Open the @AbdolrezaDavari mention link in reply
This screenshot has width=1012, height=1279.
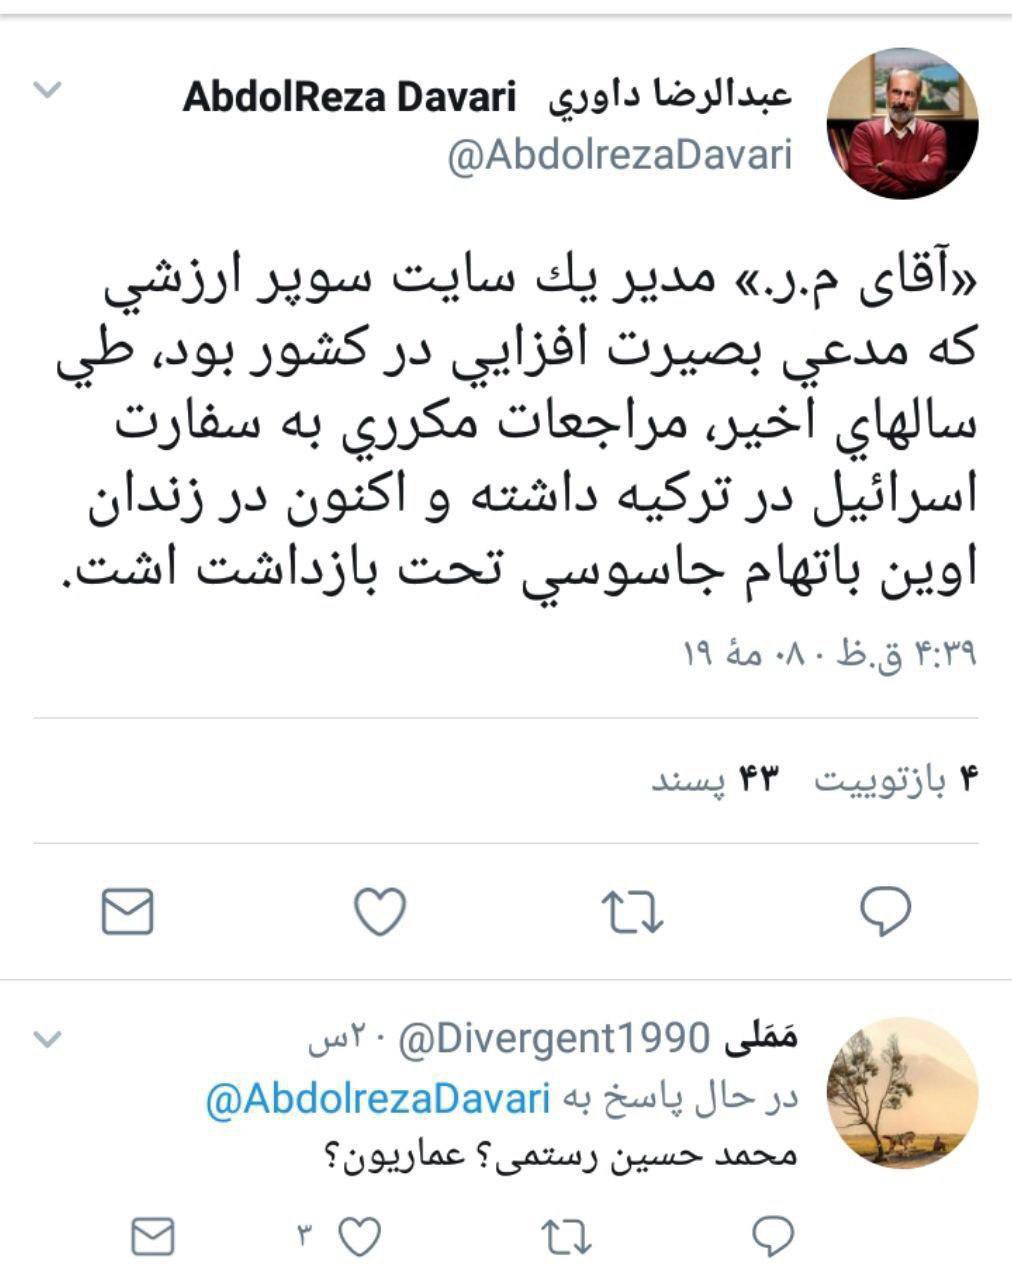pyautogui.click(x=378, y=1098)
